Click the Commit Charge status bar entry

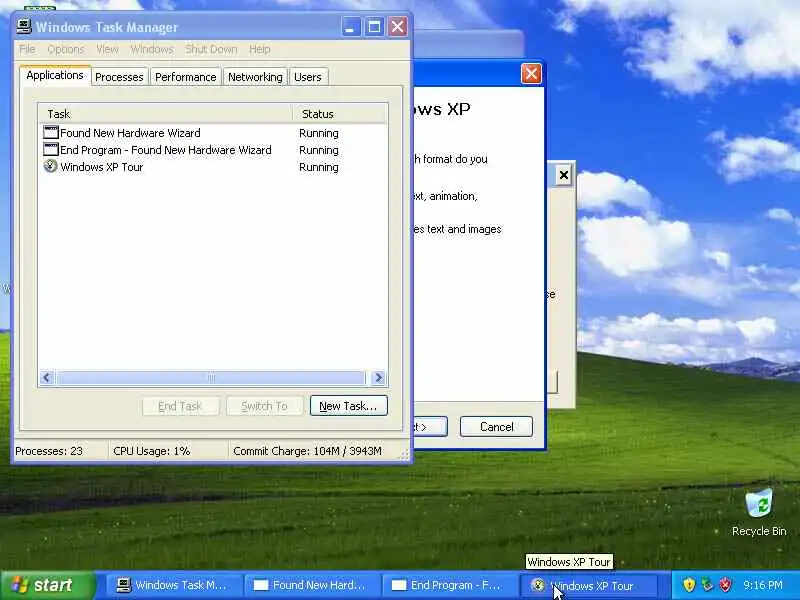click(307, 451)
